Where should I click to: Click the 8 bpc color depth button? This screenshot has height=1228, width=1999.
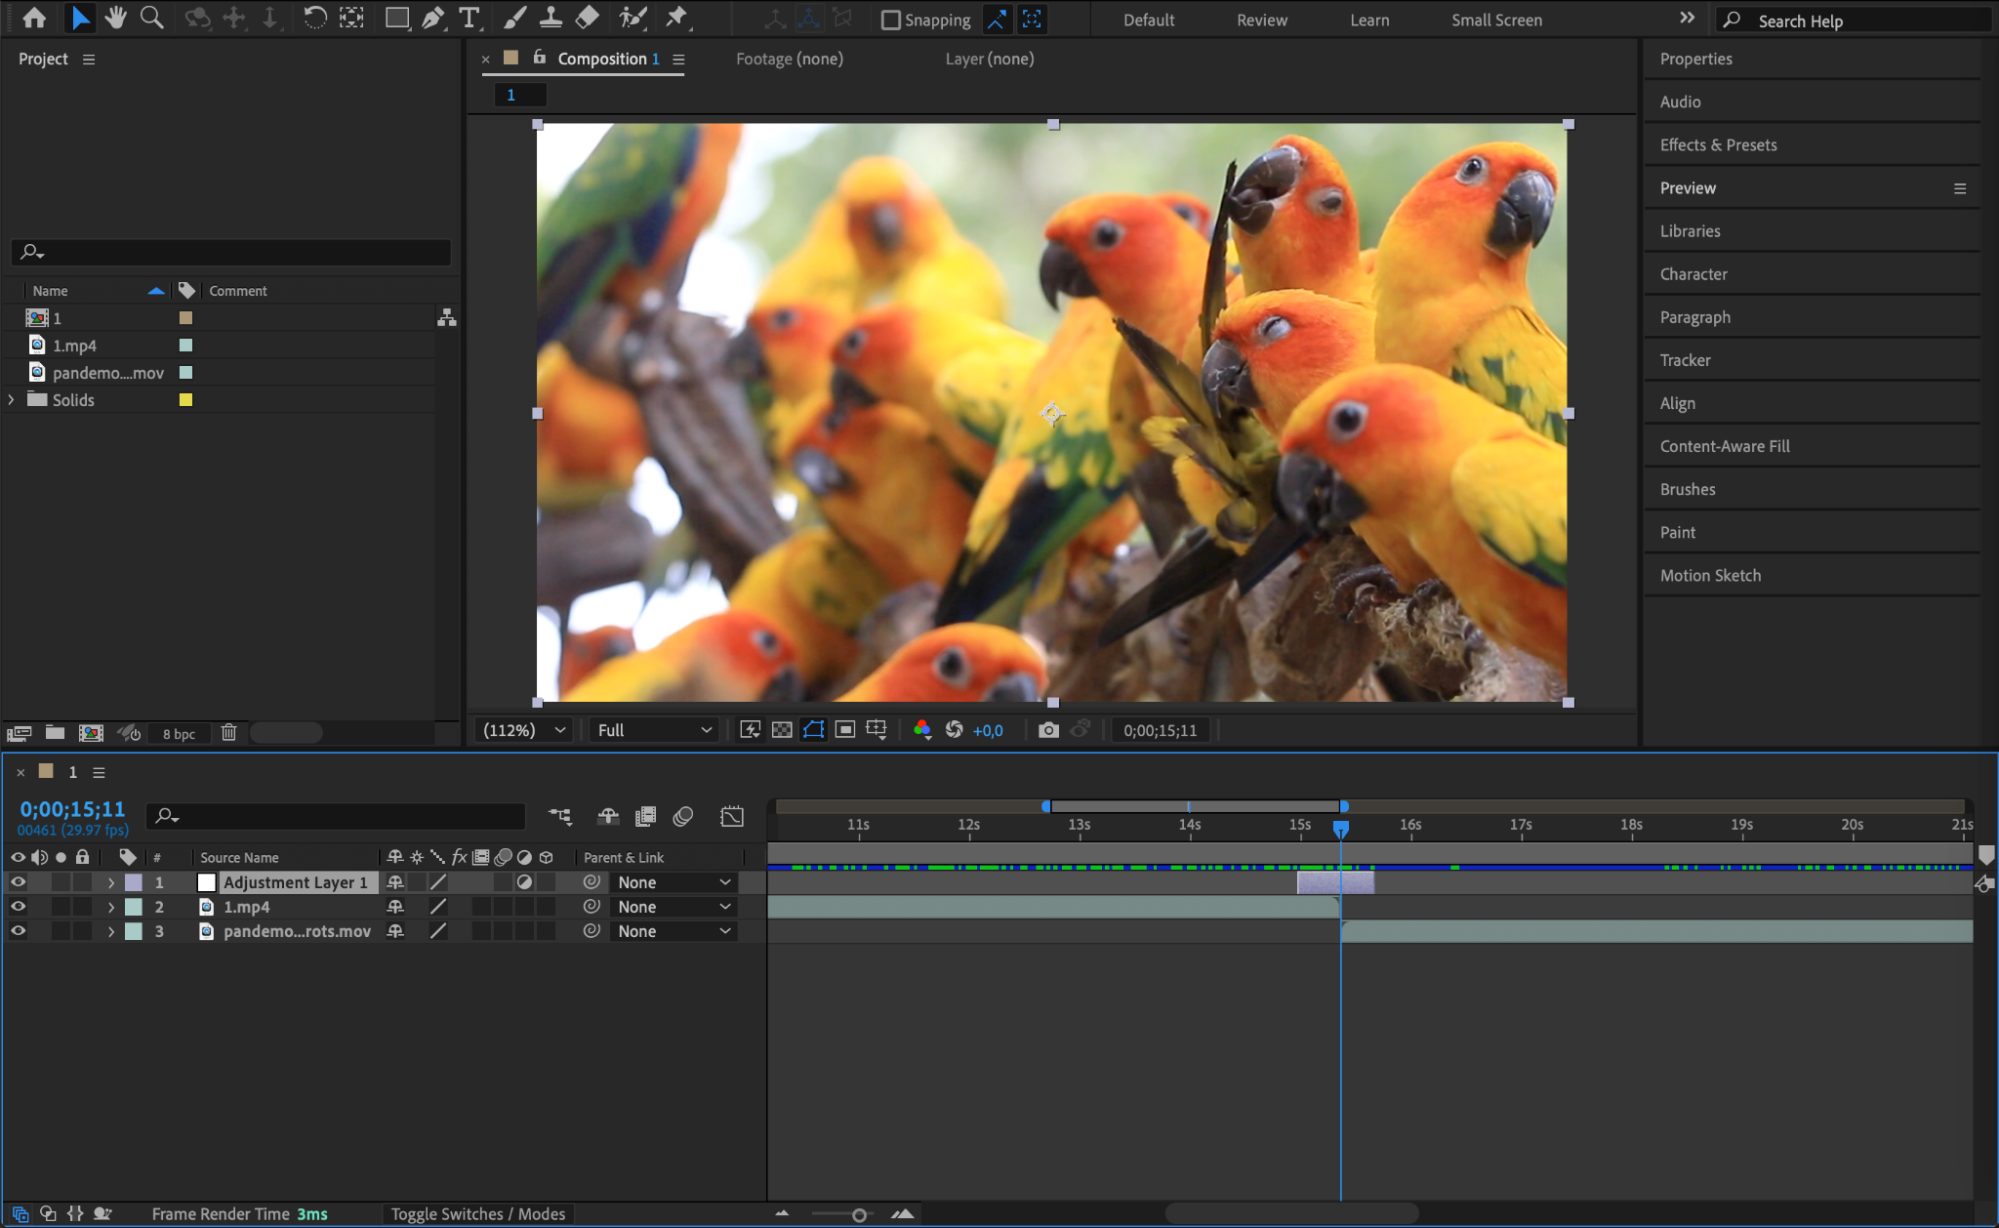coord(179,734)
